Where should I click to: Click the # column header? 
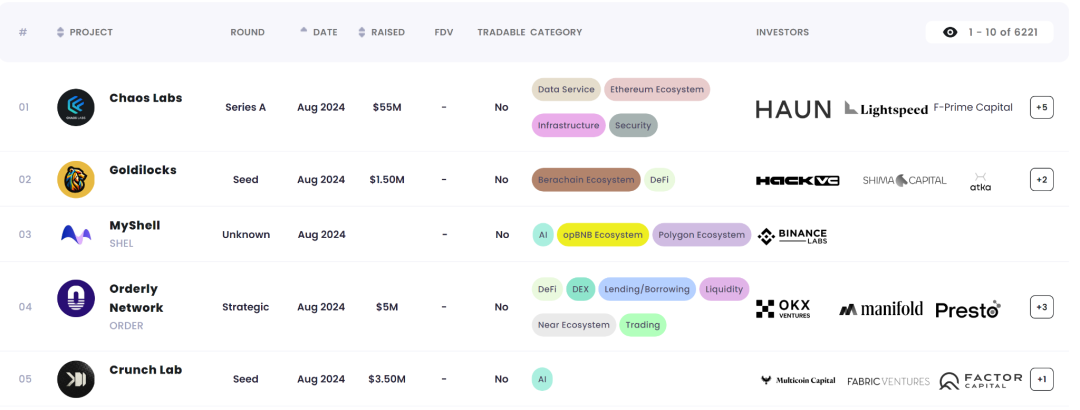click(23, 32)
